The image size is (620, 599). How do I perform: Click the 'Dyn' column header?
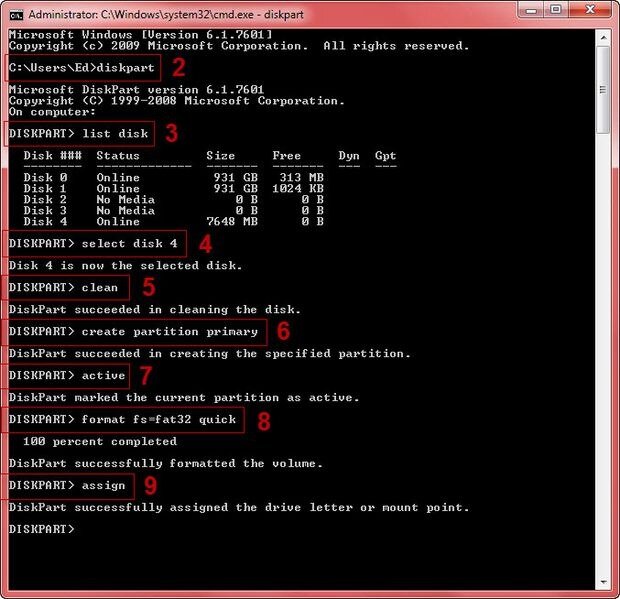pyautogui.click(x=349, y=156)
